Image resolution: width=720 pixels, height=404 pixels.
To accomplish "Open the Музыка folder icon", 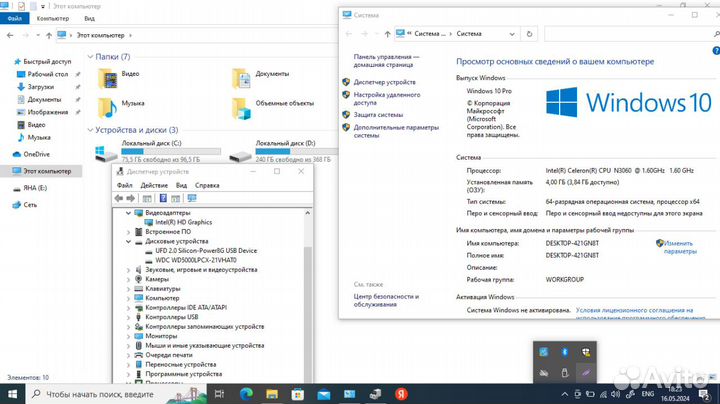I will (108, 103).
